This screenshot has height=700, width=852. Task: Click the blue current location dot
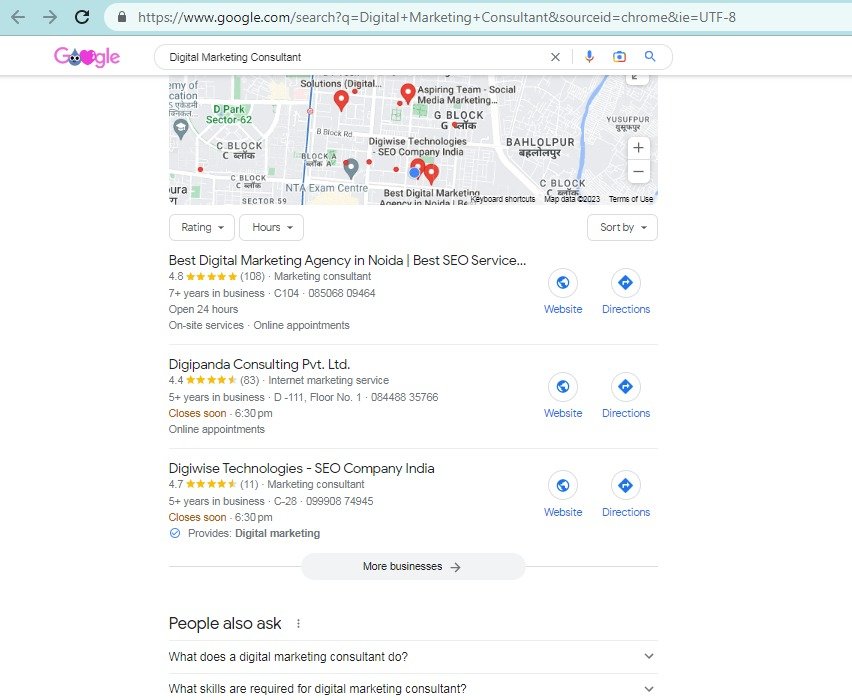(x=415, y=172)
